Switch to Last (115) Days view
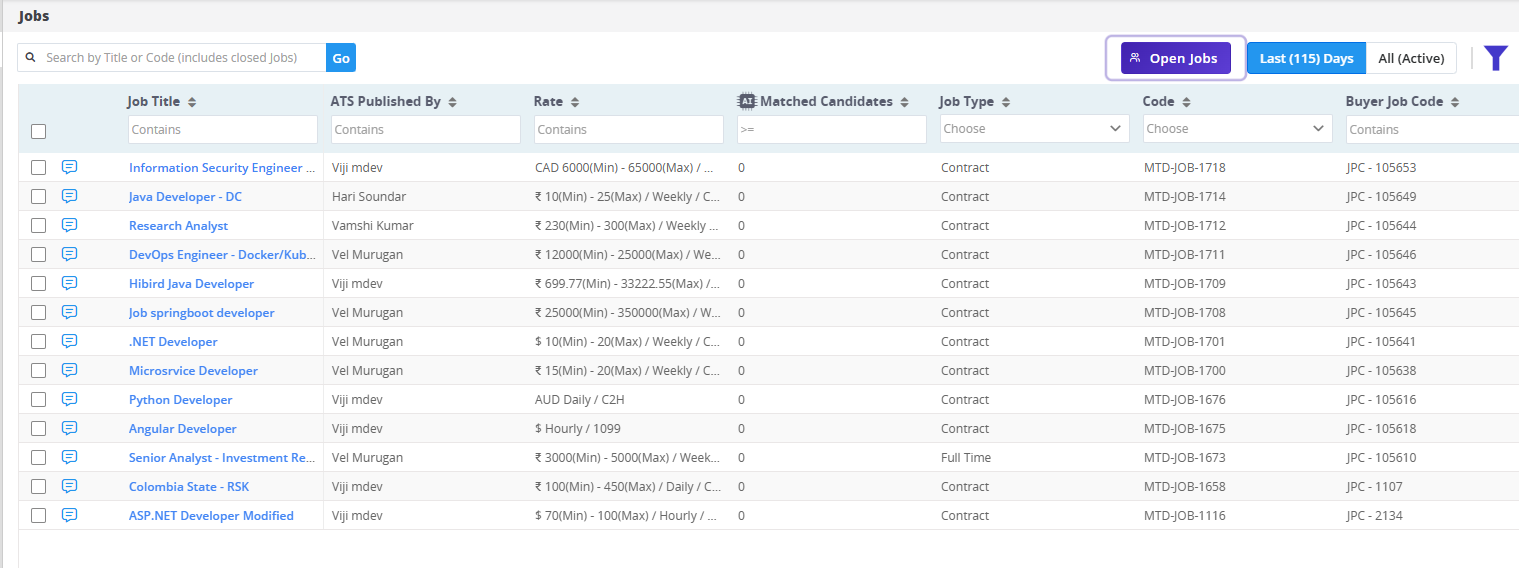Viewport: 1519px width, 568px height. coord(1306,58)
